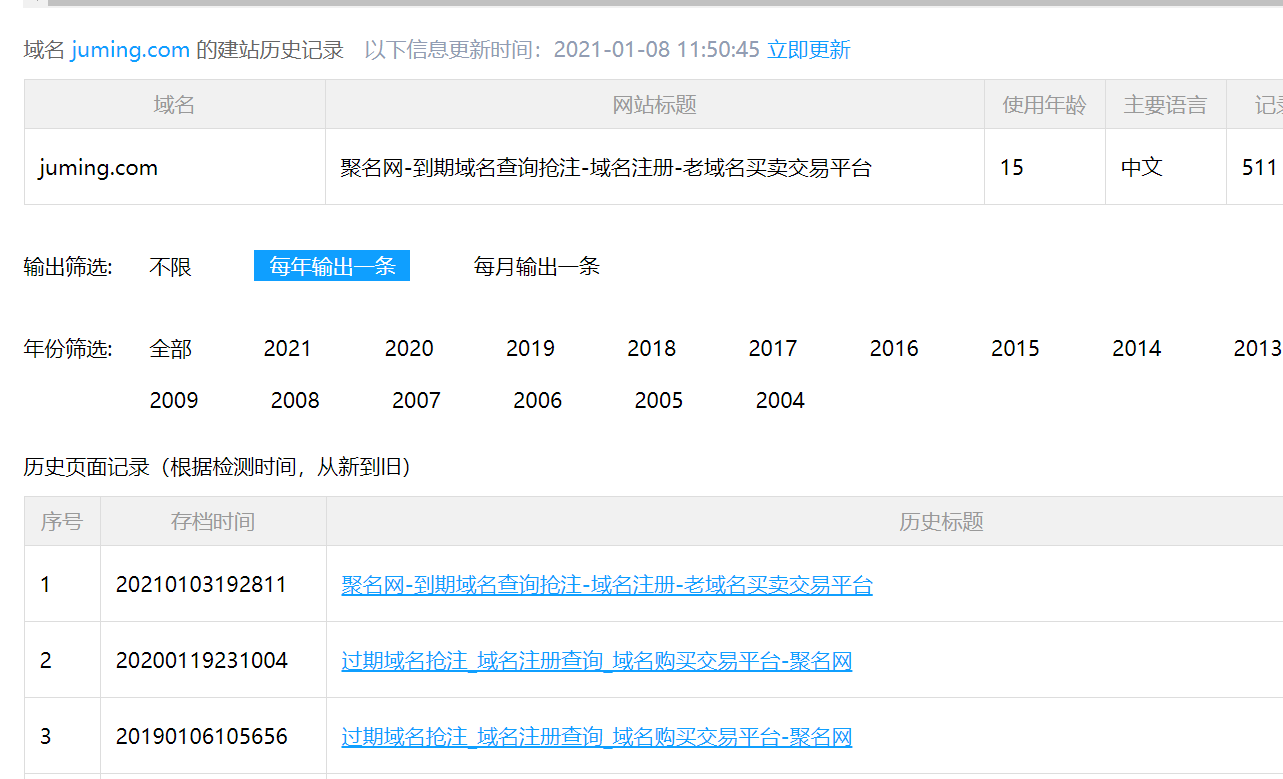Viewport: 1283px width, 779px height.
Task: Click the 历史标题 column header
Action: click(940, 521)
